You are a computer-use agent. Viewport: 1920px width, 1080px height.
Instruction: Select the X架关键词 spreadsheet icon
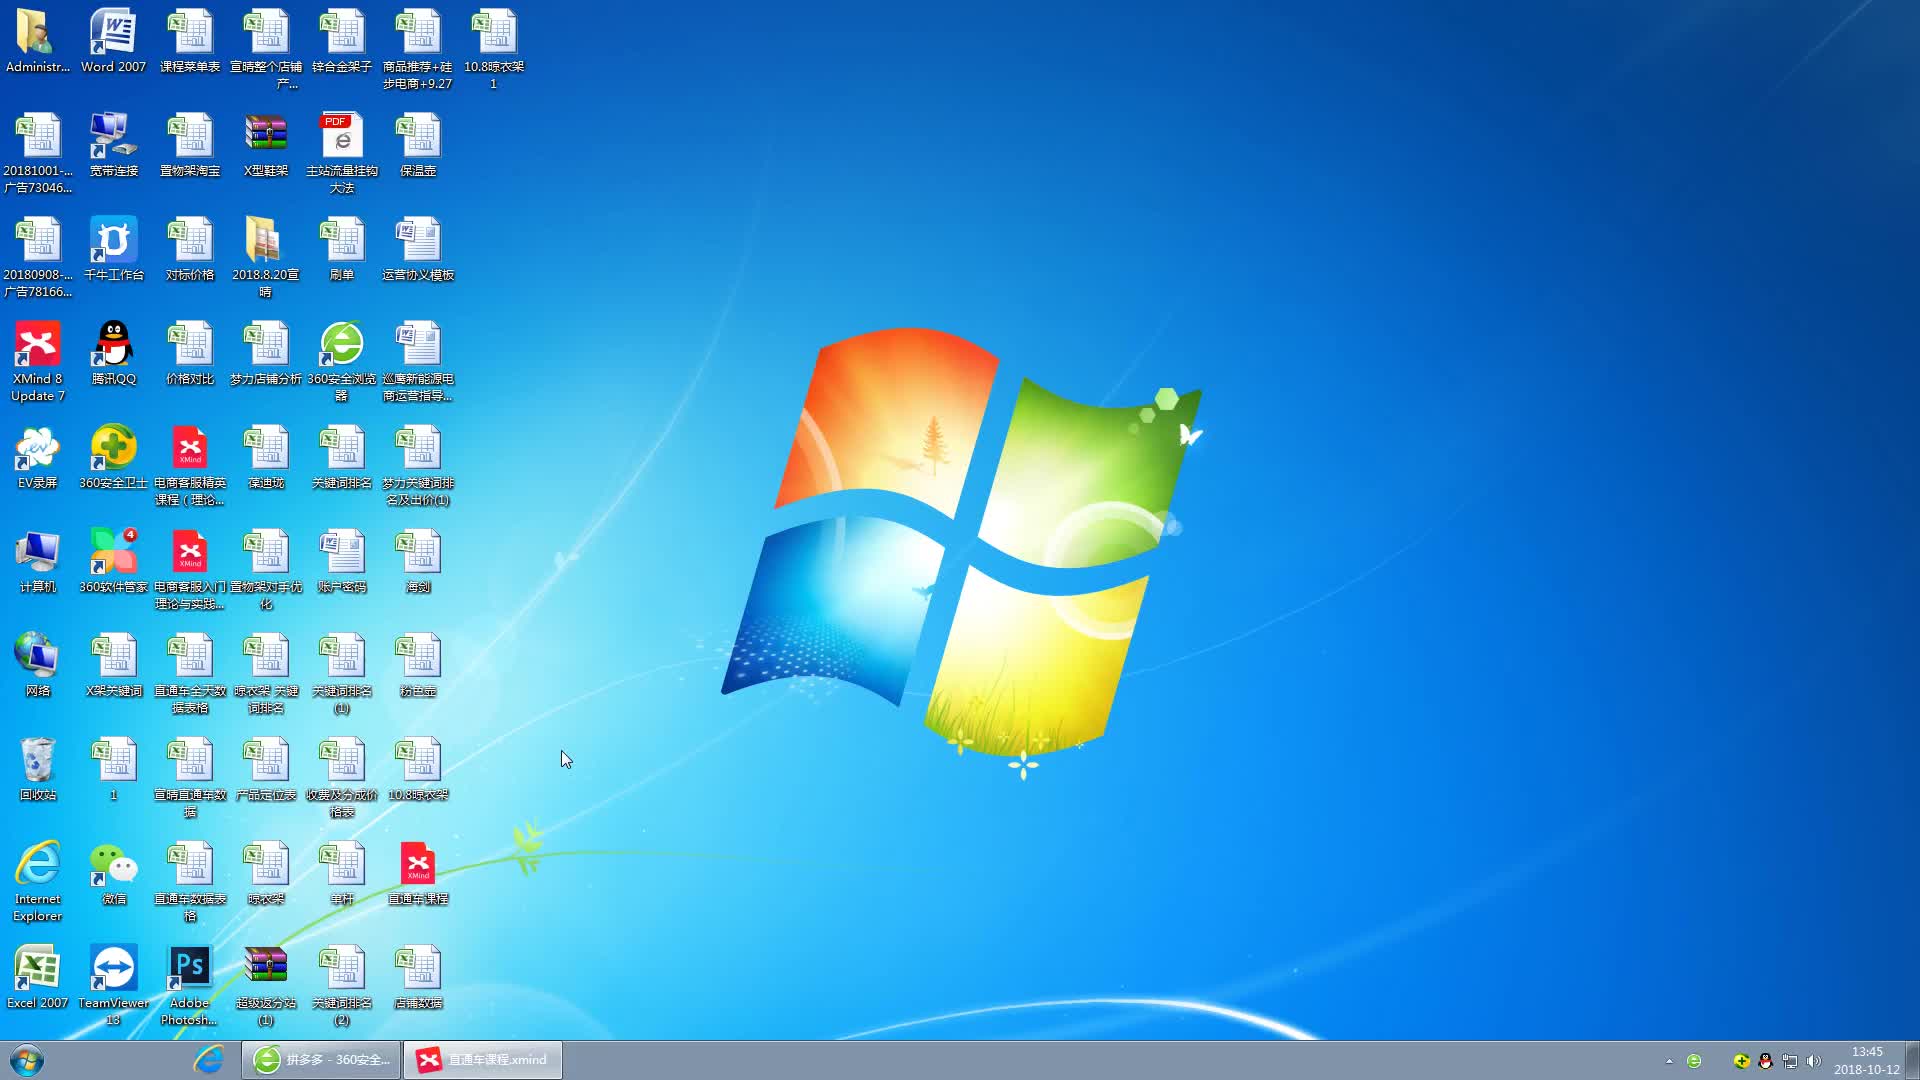(x=113, y=665)
